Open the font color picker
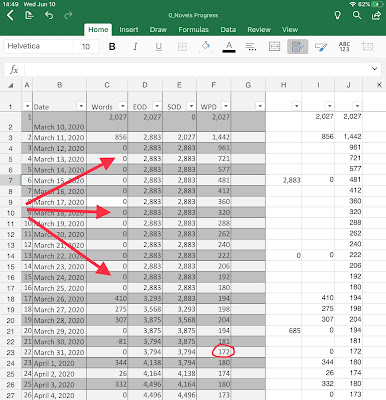 229,47
